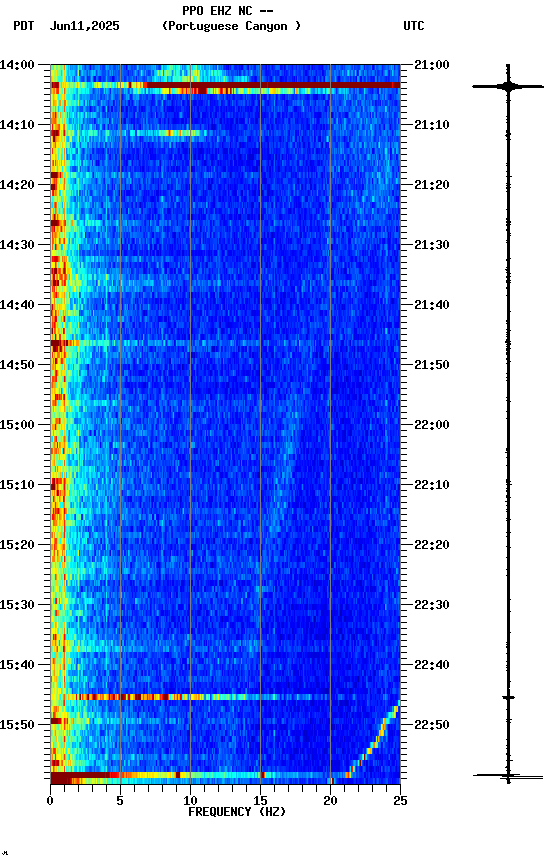
Task: Click the '21:30' UTC time label
Action: tap(432, 245)
